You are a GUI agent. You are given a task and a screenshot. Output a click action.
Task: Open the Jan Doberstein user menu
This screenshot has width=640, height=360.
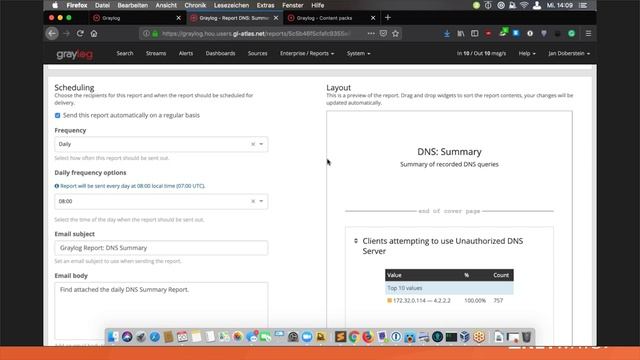(569, 53)
